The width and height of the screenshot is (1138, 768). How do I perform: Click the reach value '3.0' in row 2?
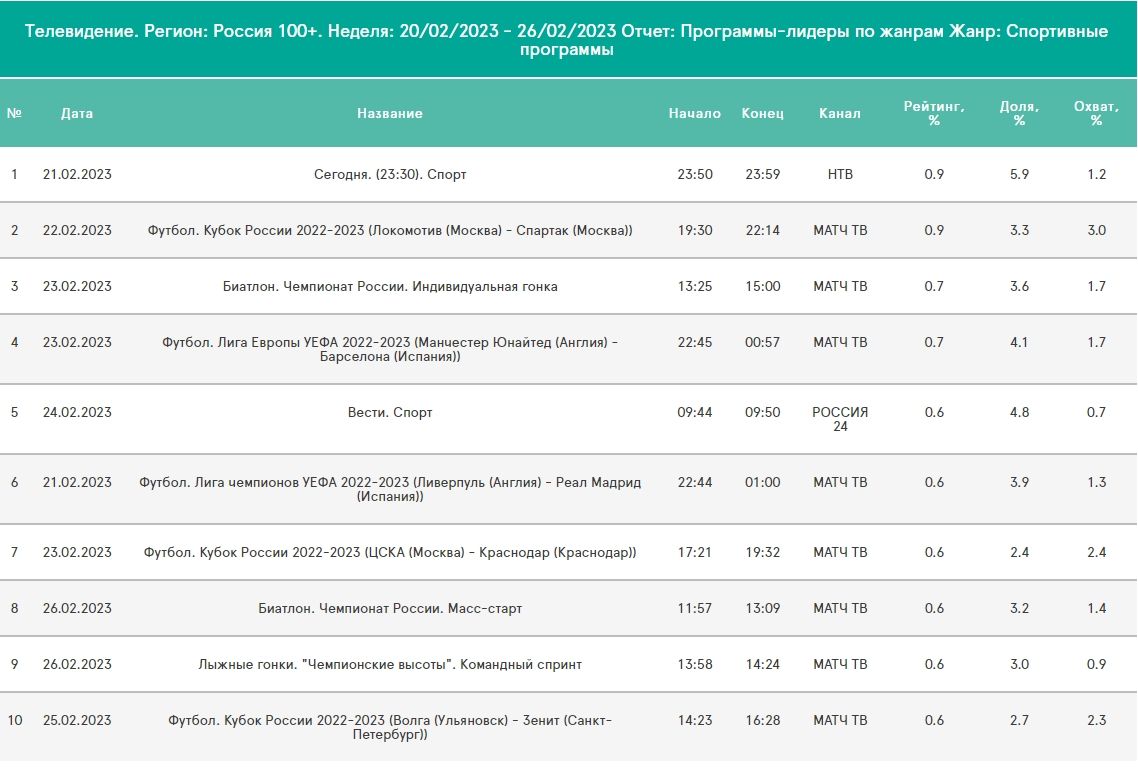[1096, 230]
